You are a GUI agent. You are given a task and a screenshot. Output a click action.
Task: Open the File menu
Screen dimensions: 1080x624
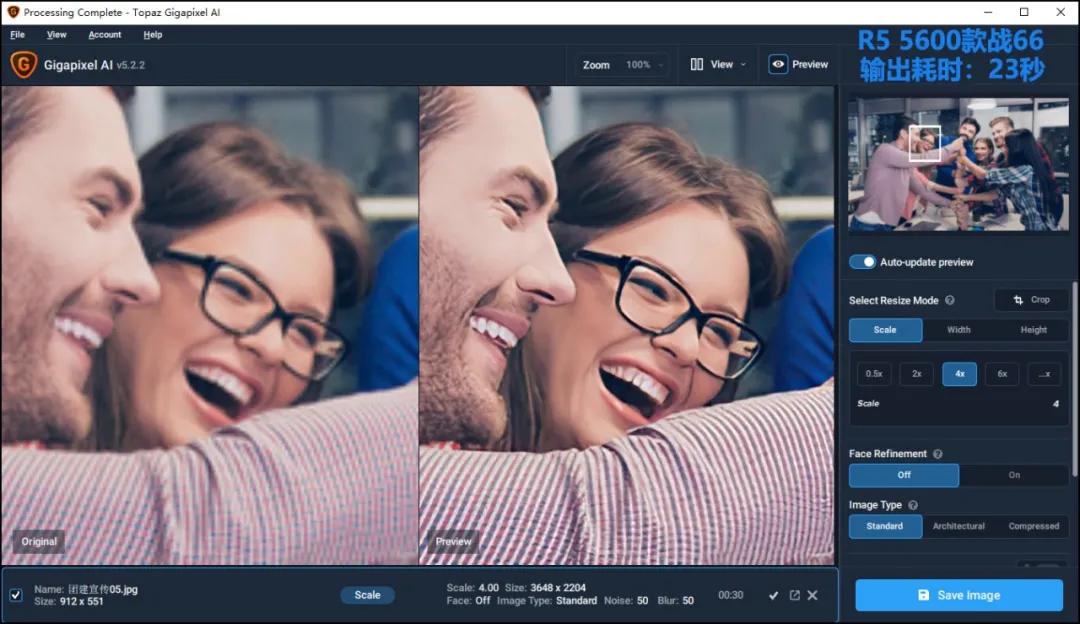coord(17,35)
